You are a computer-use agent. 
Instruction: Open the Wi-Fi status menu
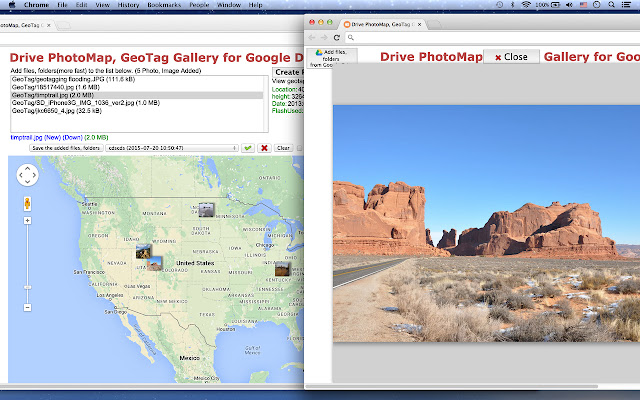tap(526, 5)
